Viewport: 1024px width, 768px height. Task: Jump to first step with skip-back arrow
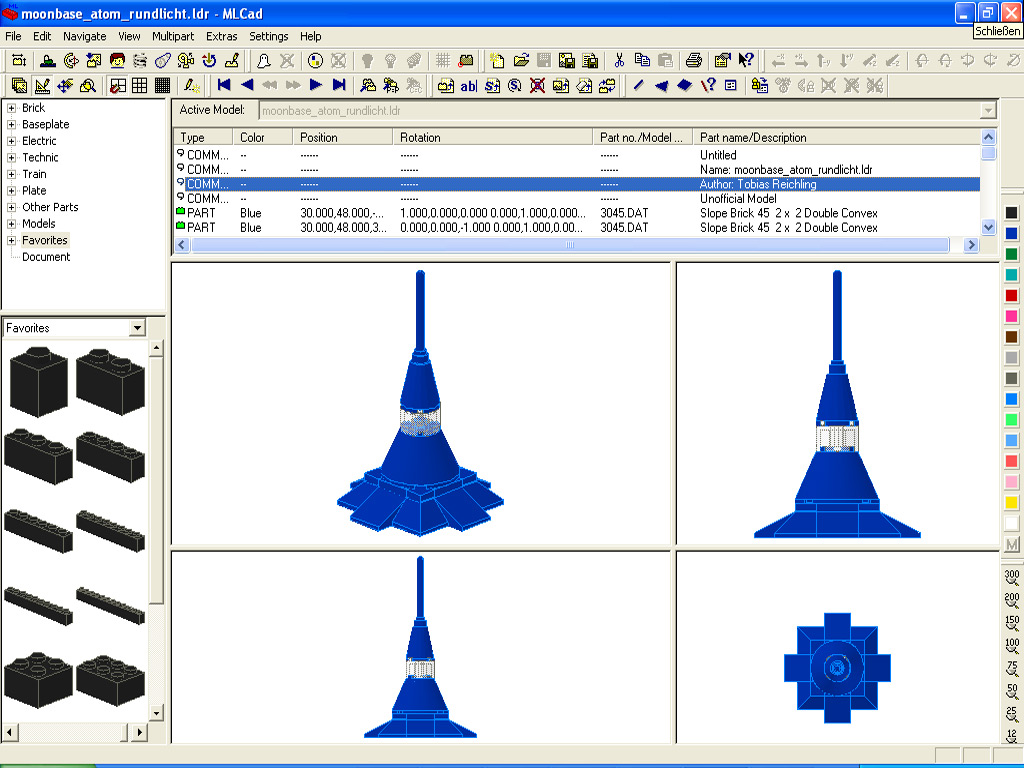(x=224, y=85)
